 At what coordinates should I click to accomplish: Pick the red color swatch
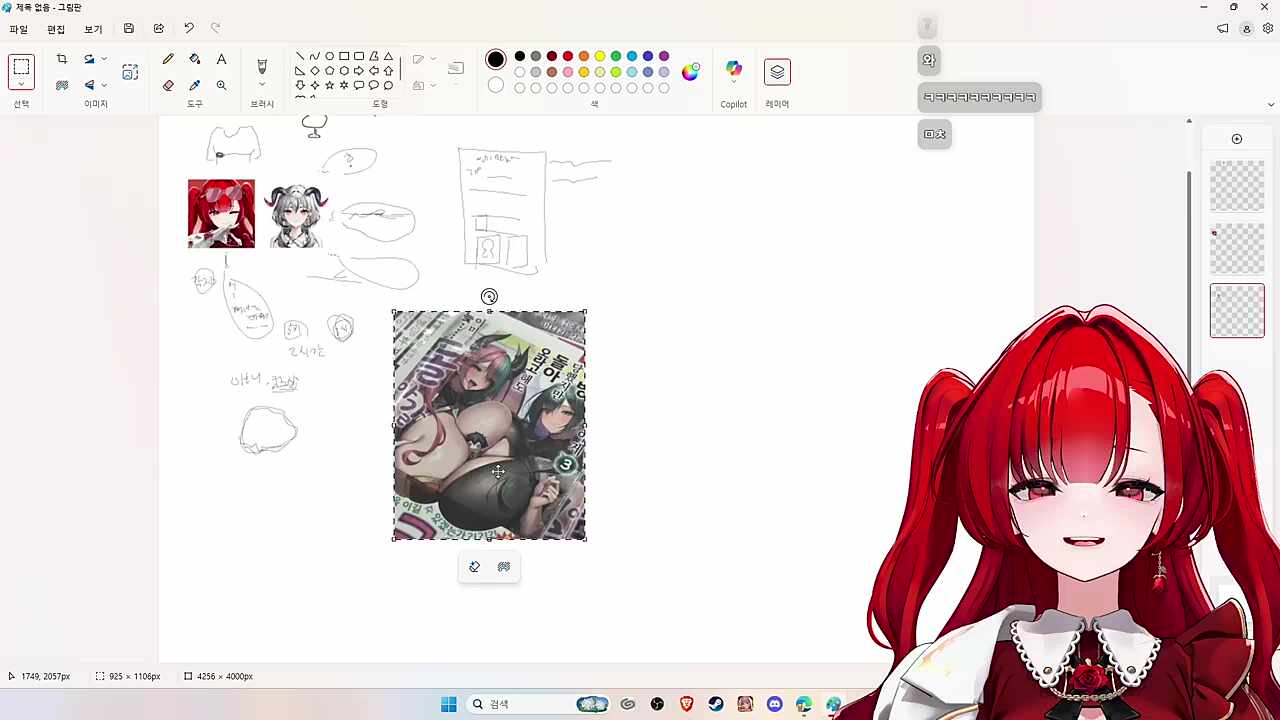568,56
